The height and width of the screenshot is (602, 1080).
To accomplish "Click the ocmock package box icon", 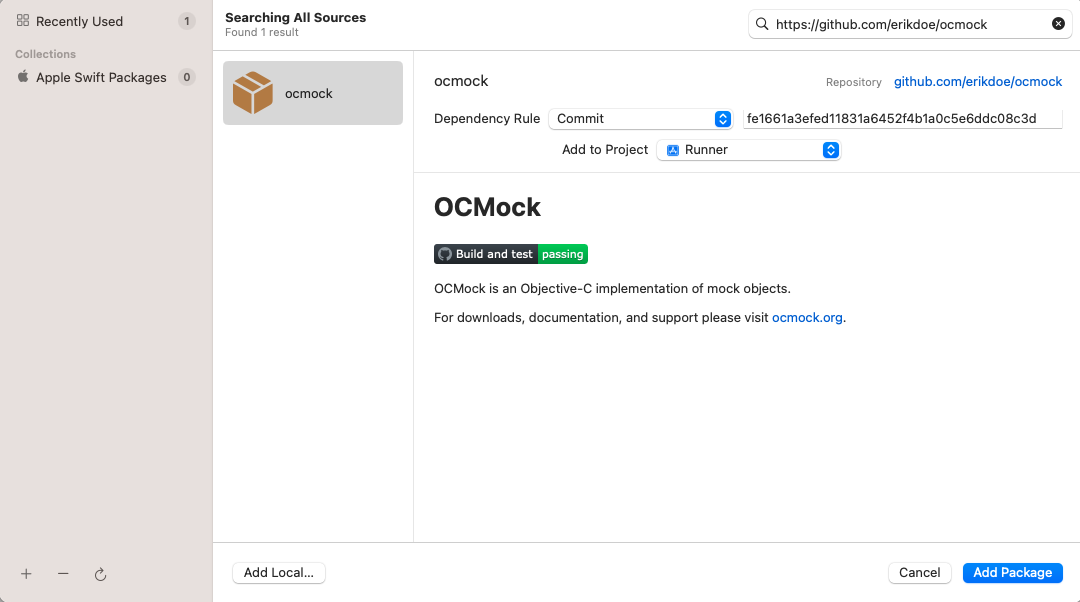I will [x=254, y=92].
